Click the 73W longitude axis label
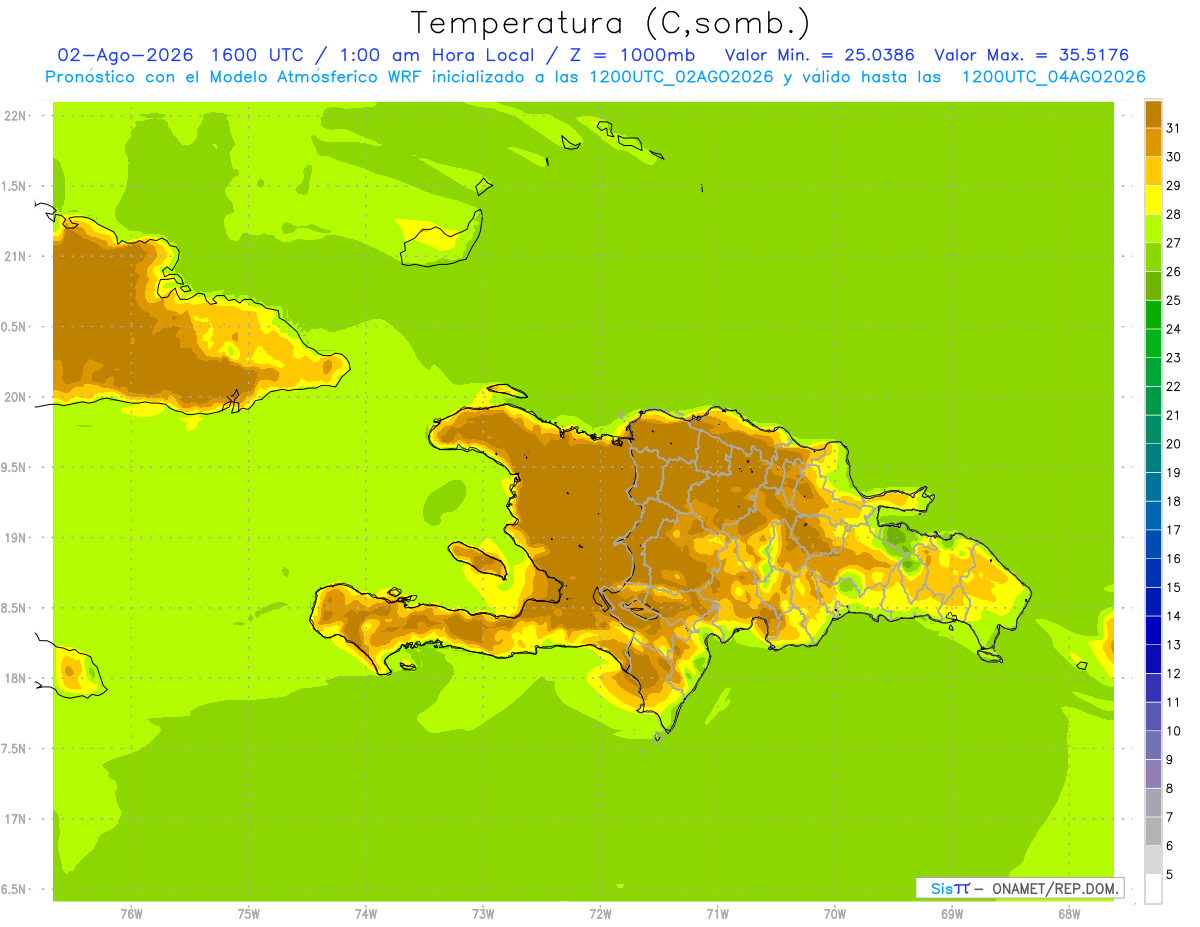Screen dimensions: 1200x927 [x=483, y=914]
